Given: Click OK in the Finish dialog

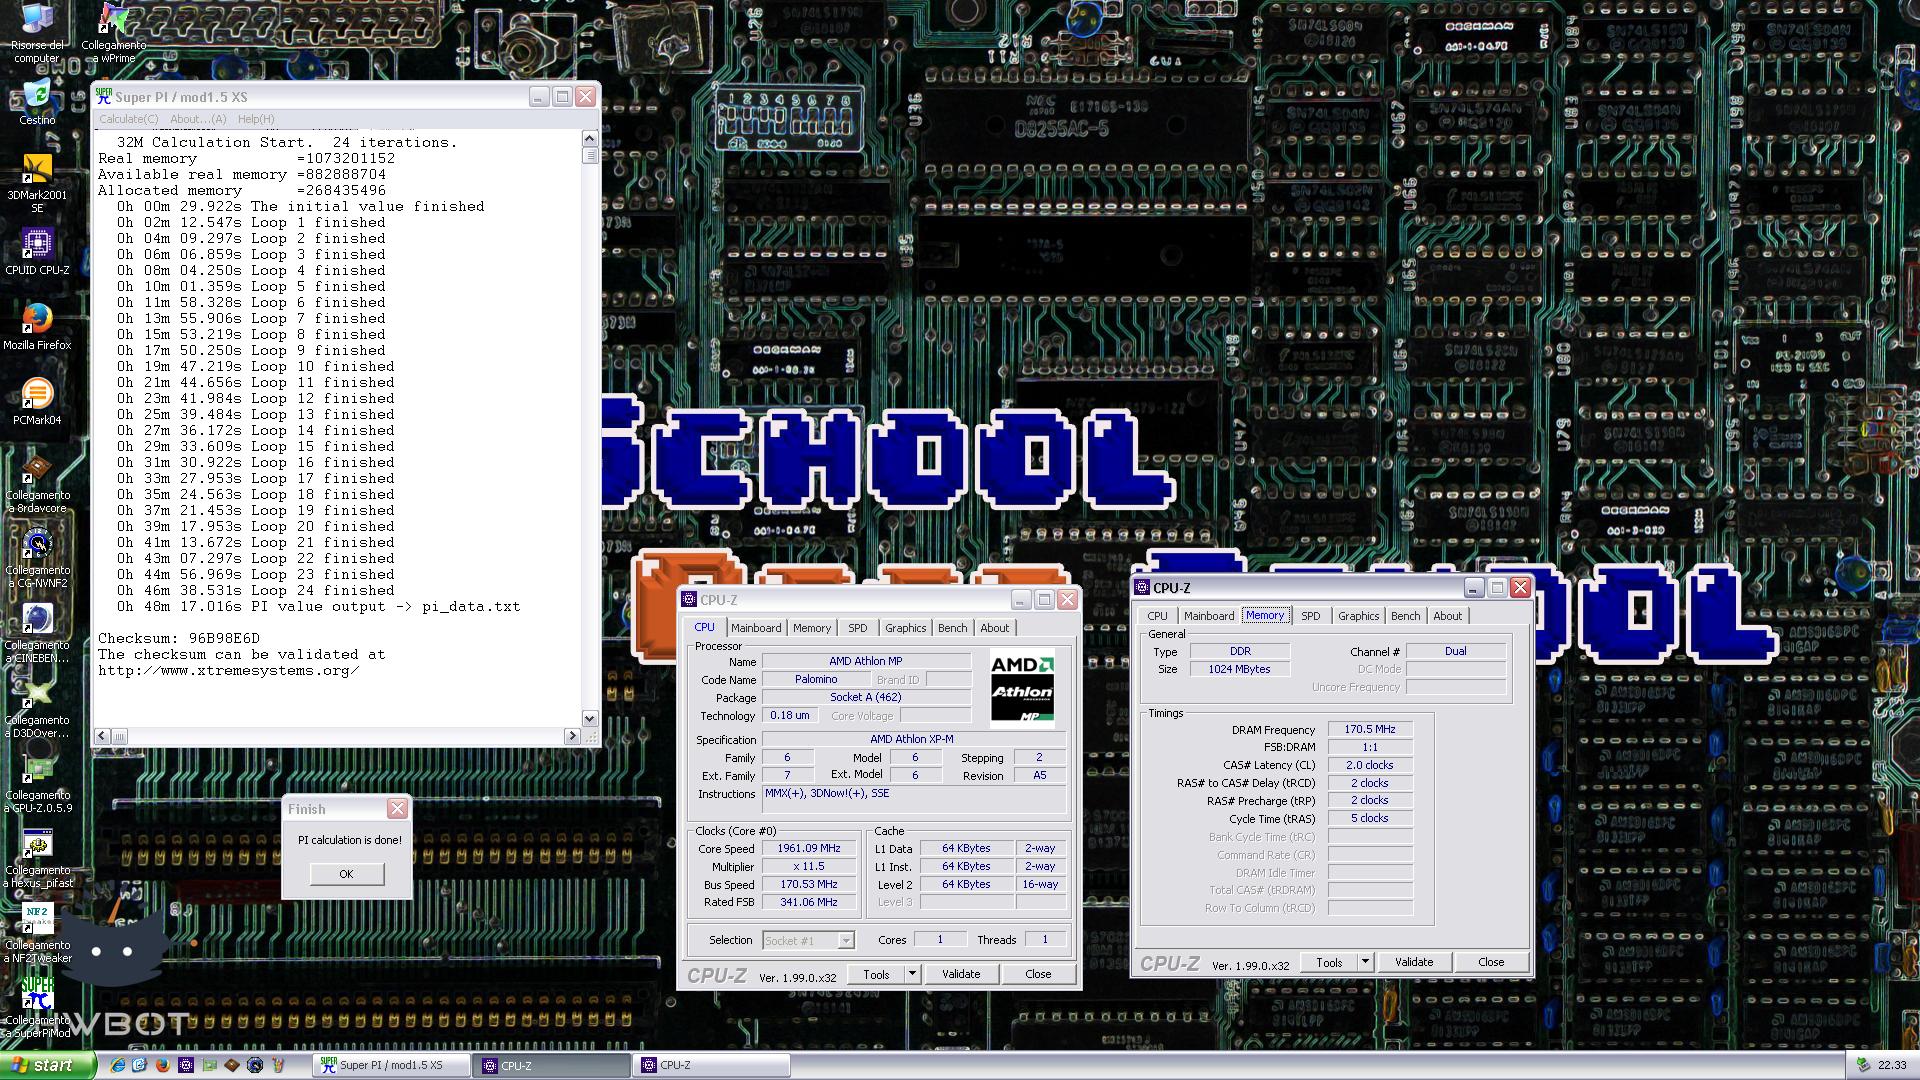Looking at the screenshot, I should [346, 874].
